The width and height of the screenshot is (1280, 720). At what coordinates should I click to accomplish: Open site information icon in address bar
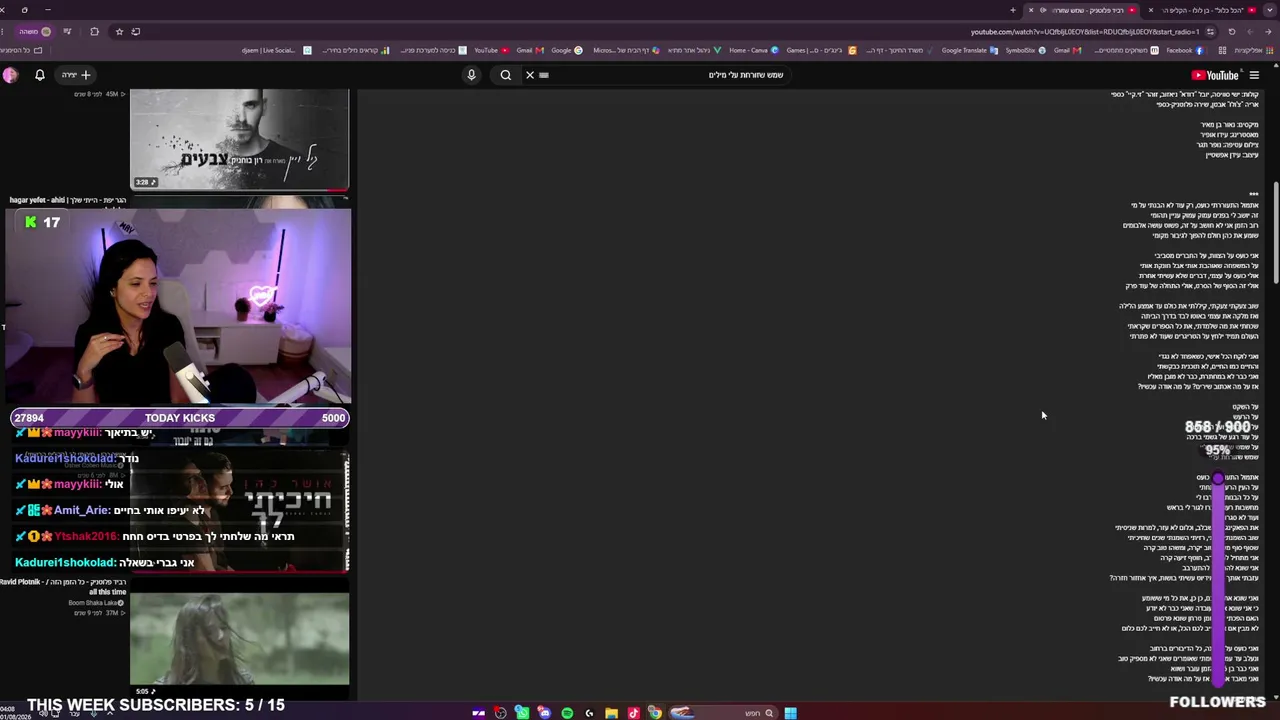coord(1210,31)
